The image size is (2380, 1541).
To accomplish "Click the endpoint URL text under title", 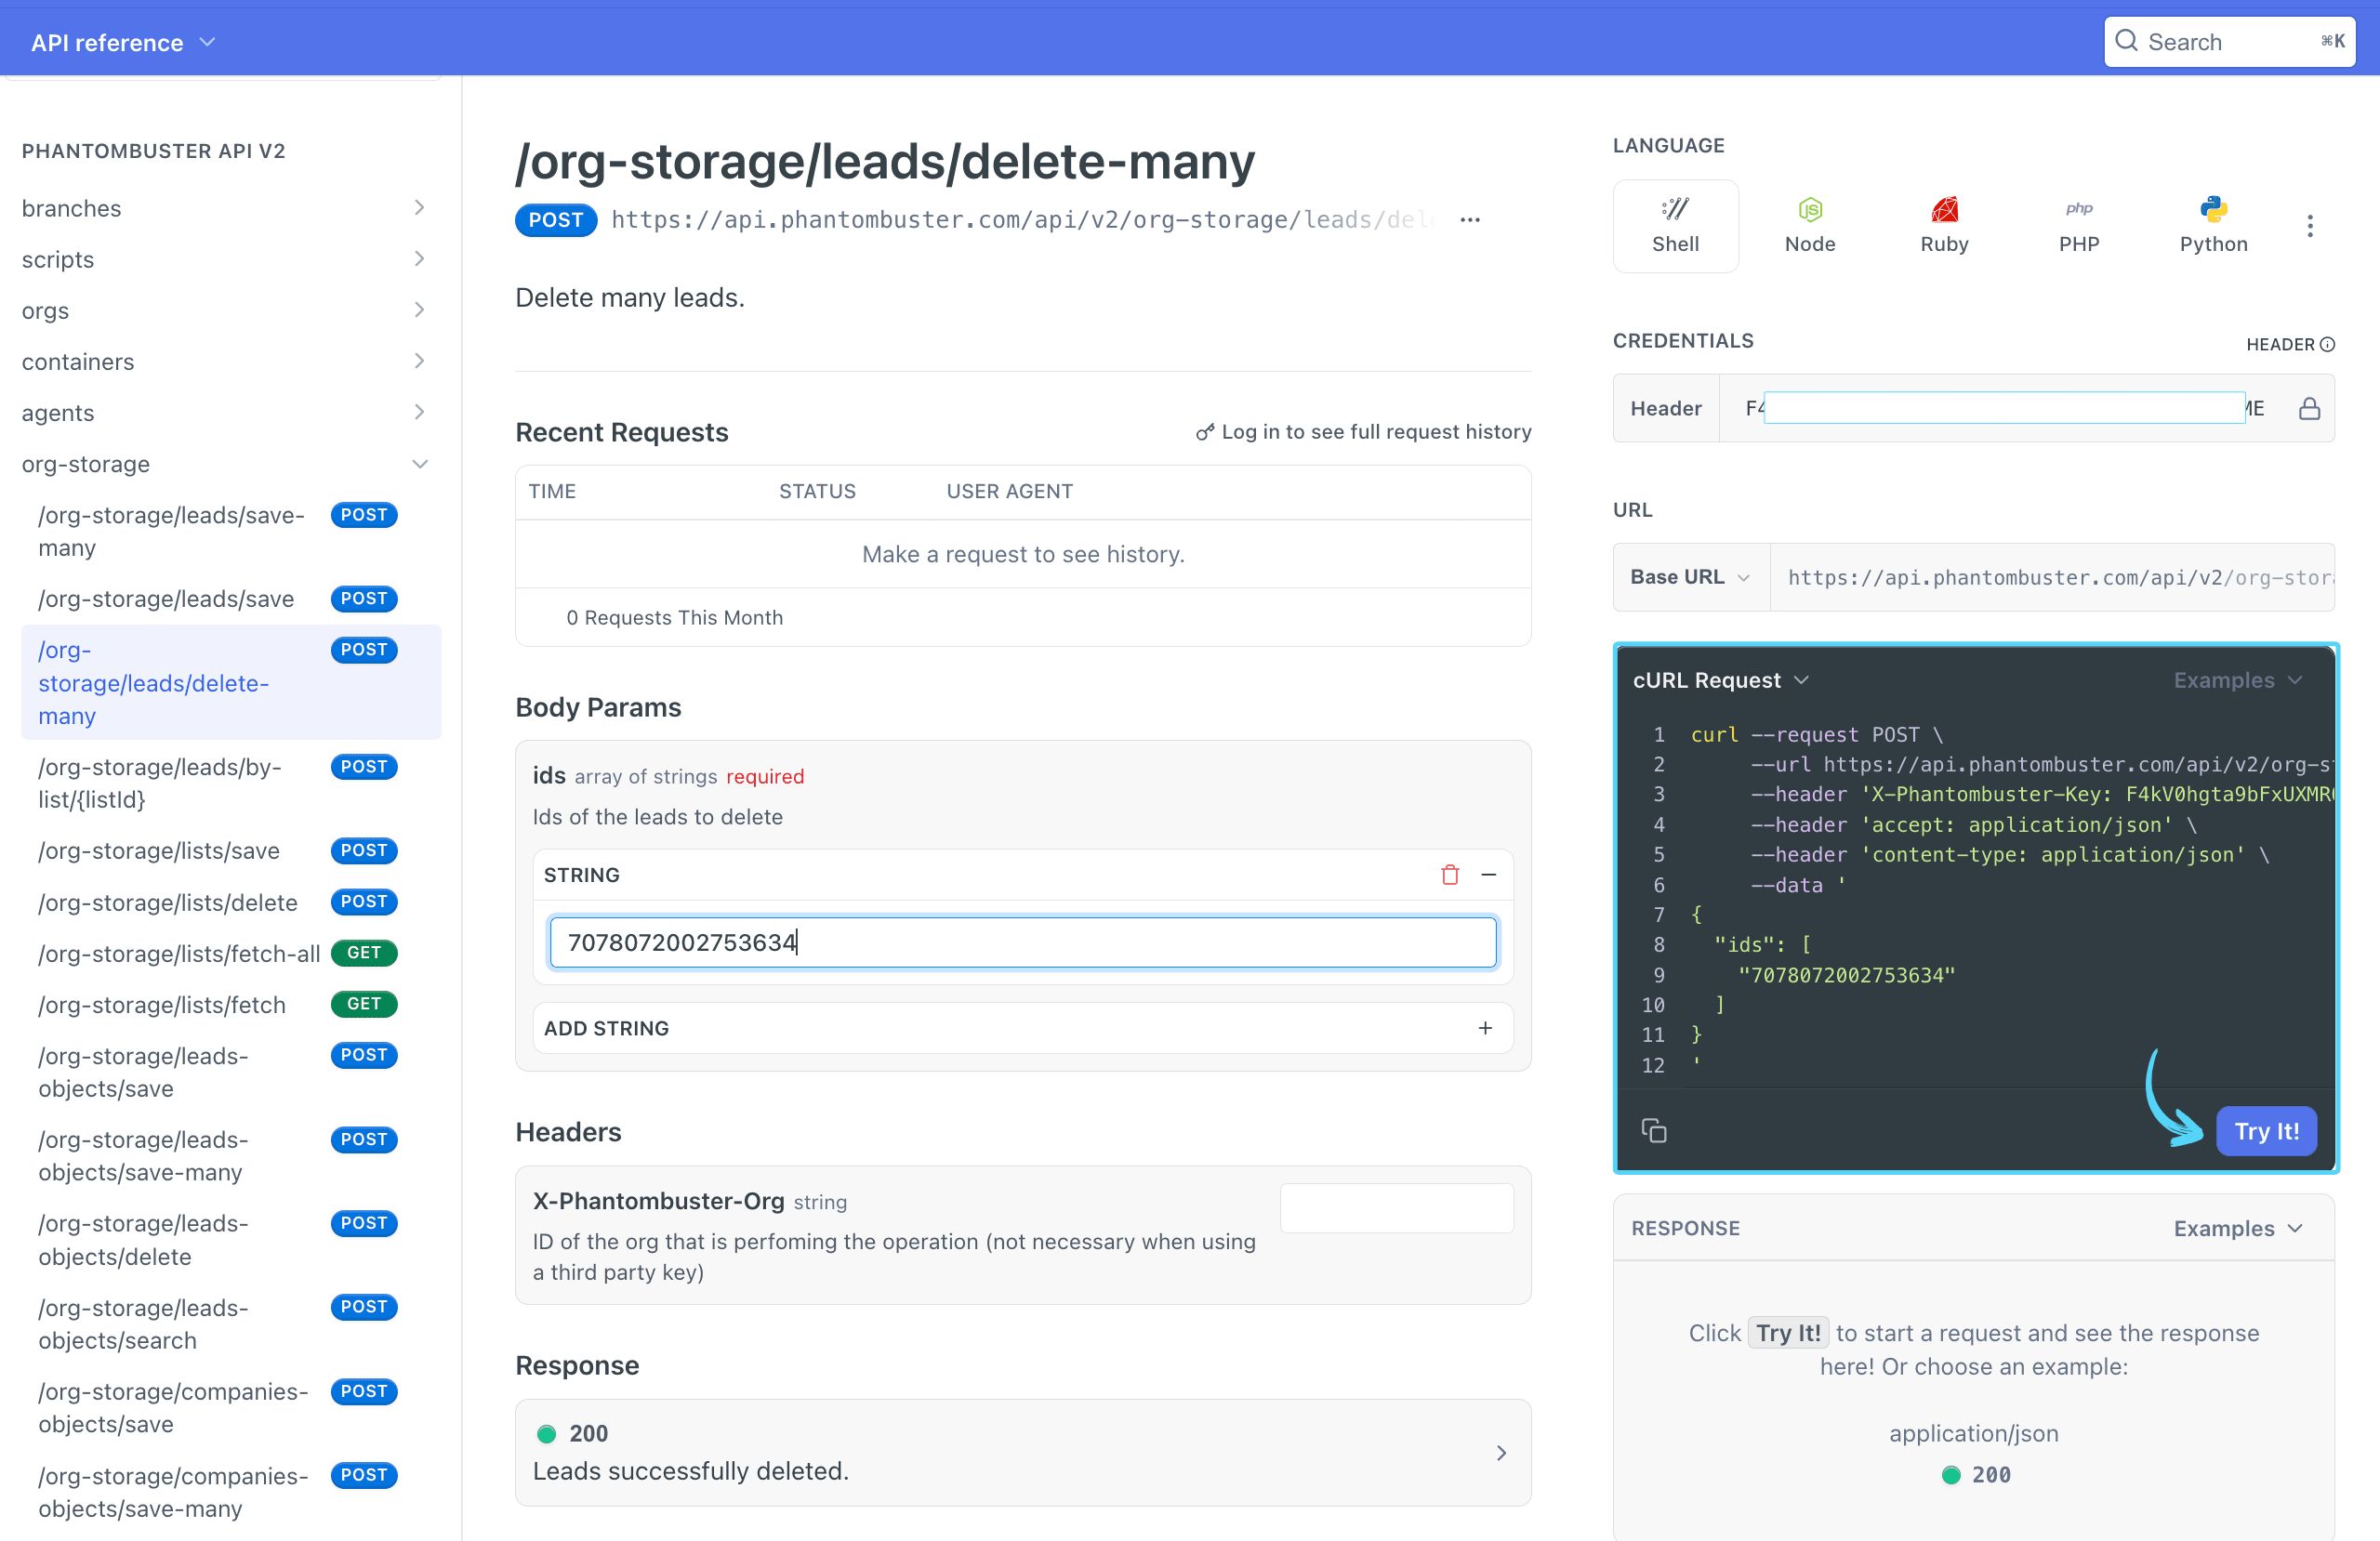I will [1023, 220].
